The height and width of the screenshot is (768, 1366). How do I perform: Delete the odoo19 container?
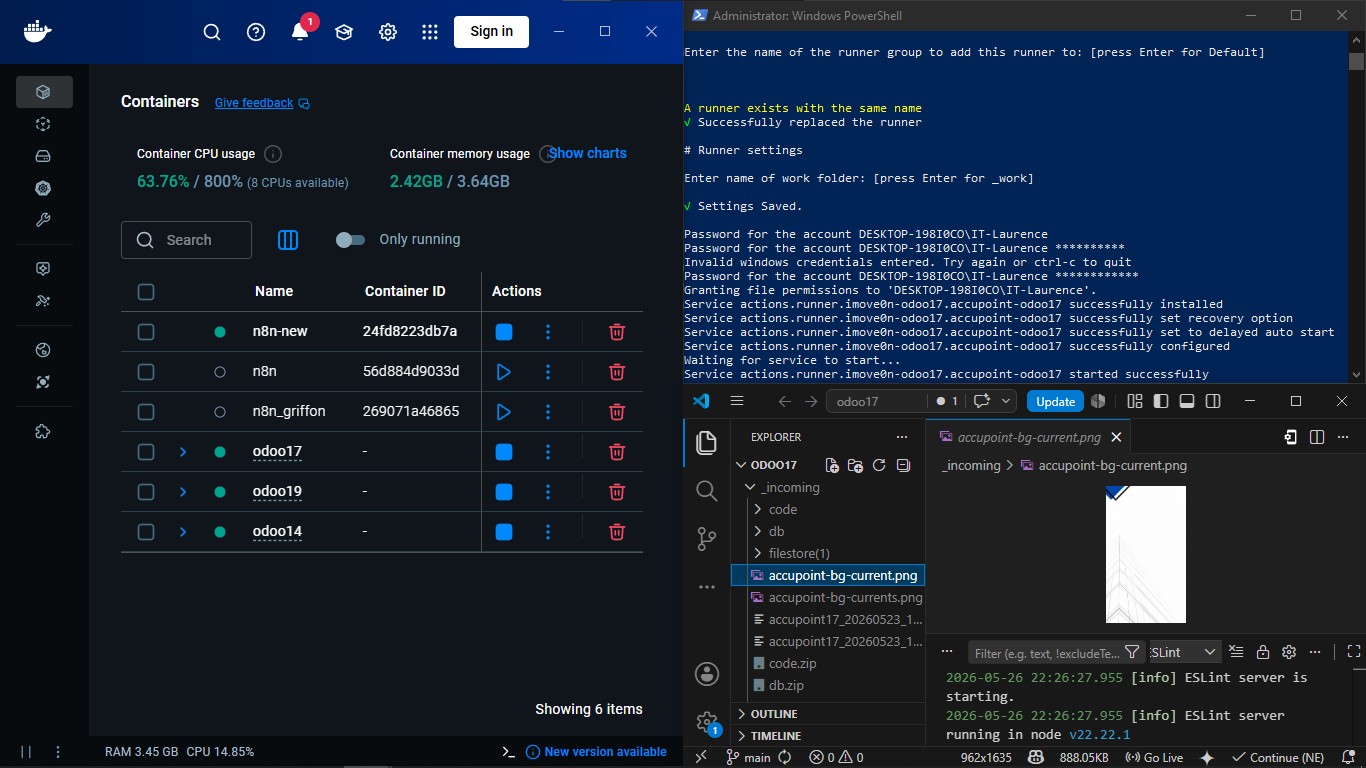click(617, 492)
